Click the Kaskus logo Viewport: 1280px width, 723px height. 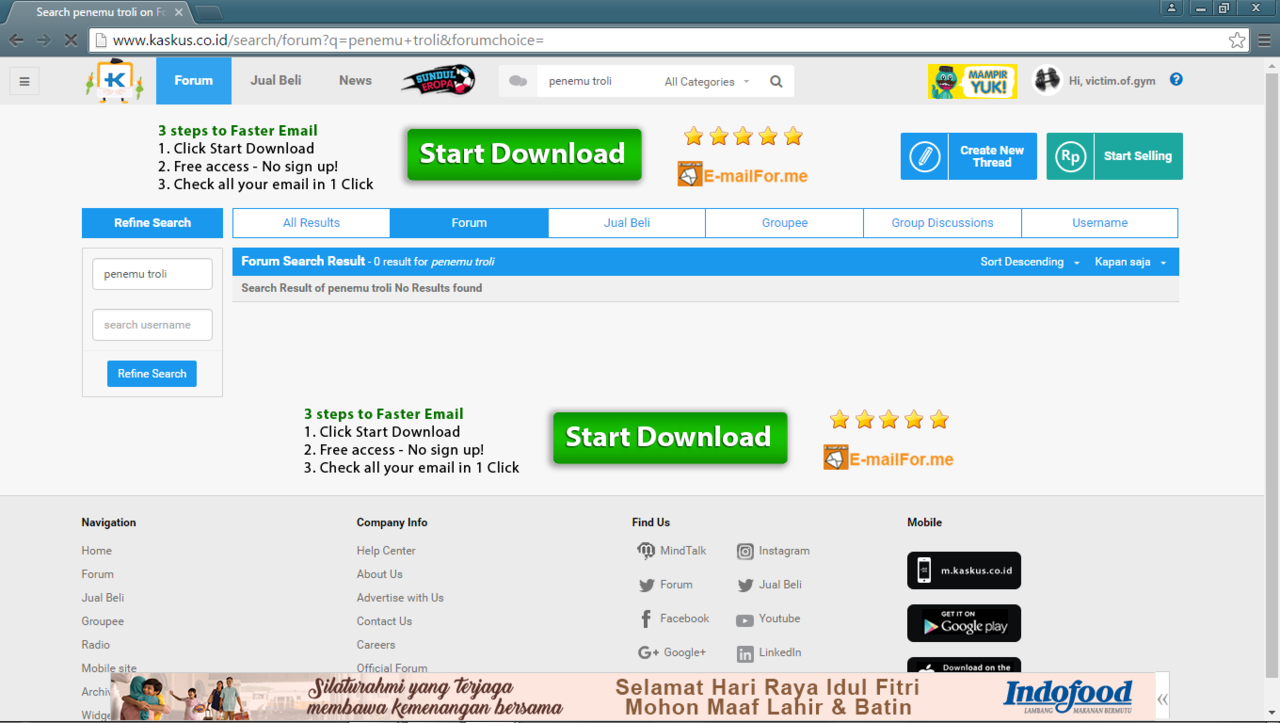(x=114, y=81)
